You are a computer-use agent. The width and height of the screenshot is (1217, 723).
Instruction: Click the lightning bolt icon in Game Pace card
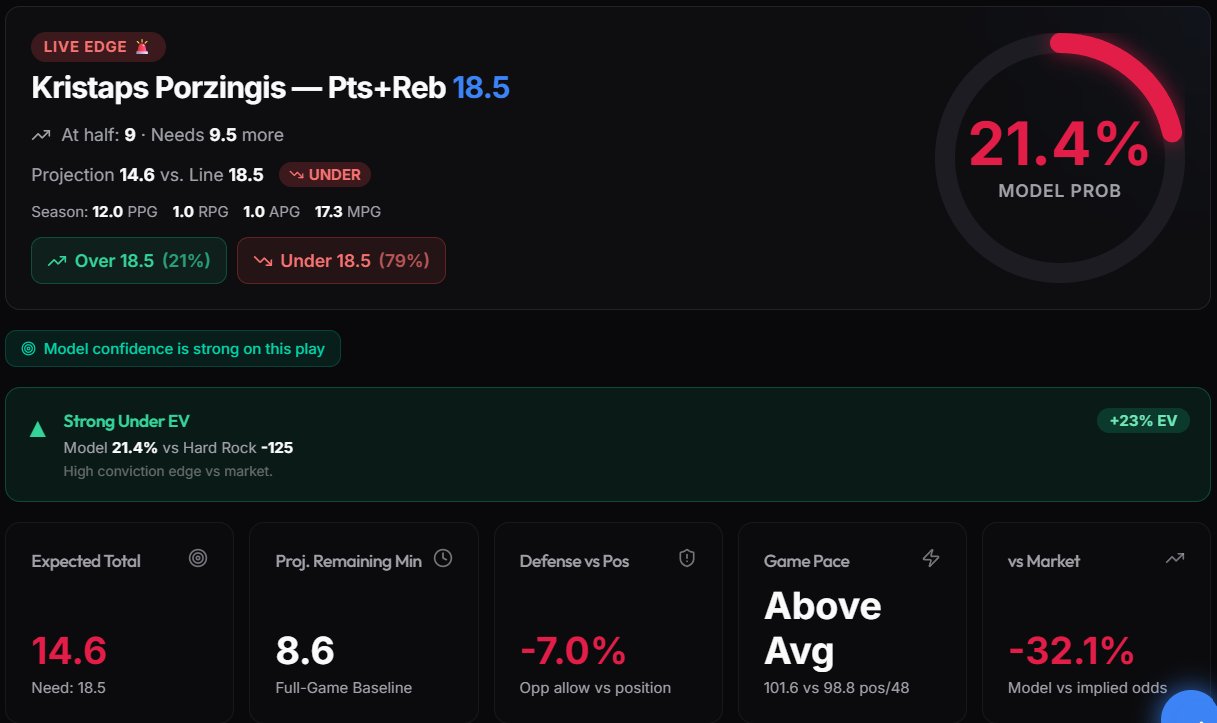click(931, 559)
